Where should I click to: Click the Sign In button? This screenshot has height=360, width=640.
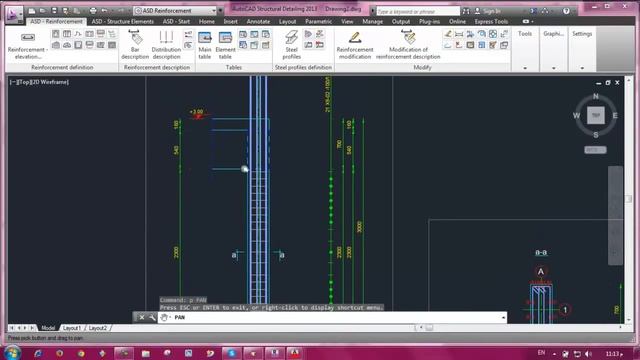pyautogui.click(x=487, y=11)
